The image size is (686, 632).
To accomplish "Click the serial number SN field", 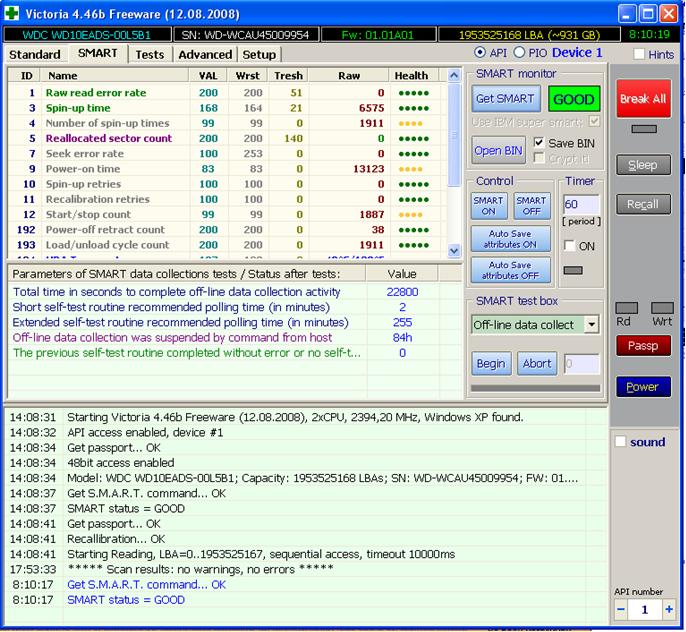I will [x=246, y=35].
